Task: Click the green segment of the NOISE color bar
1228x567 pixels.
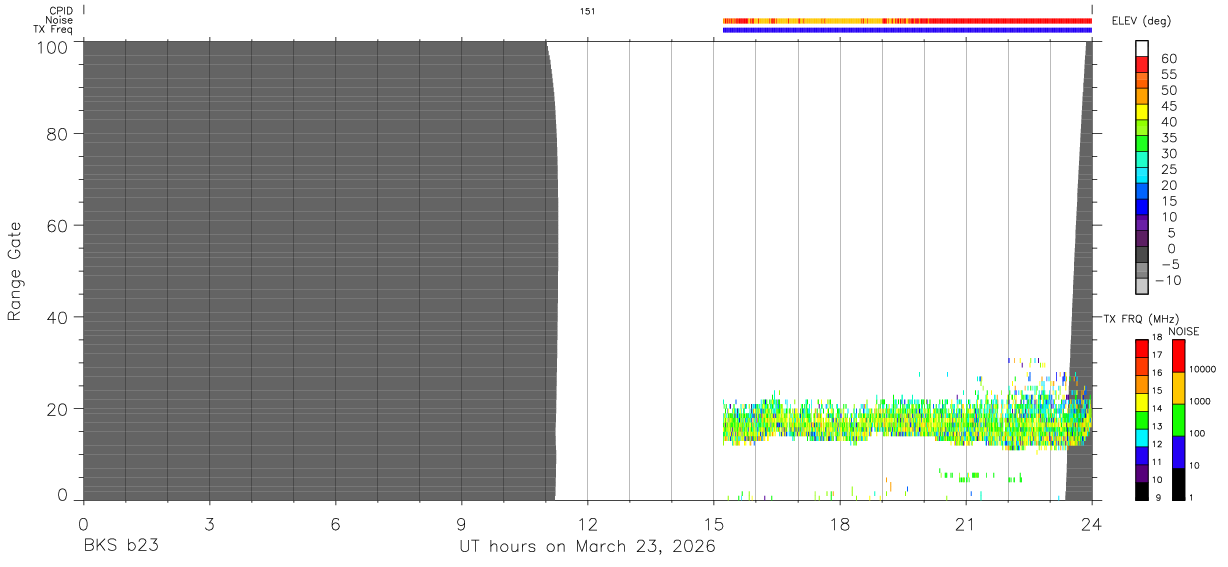Action: point(1178,420)
